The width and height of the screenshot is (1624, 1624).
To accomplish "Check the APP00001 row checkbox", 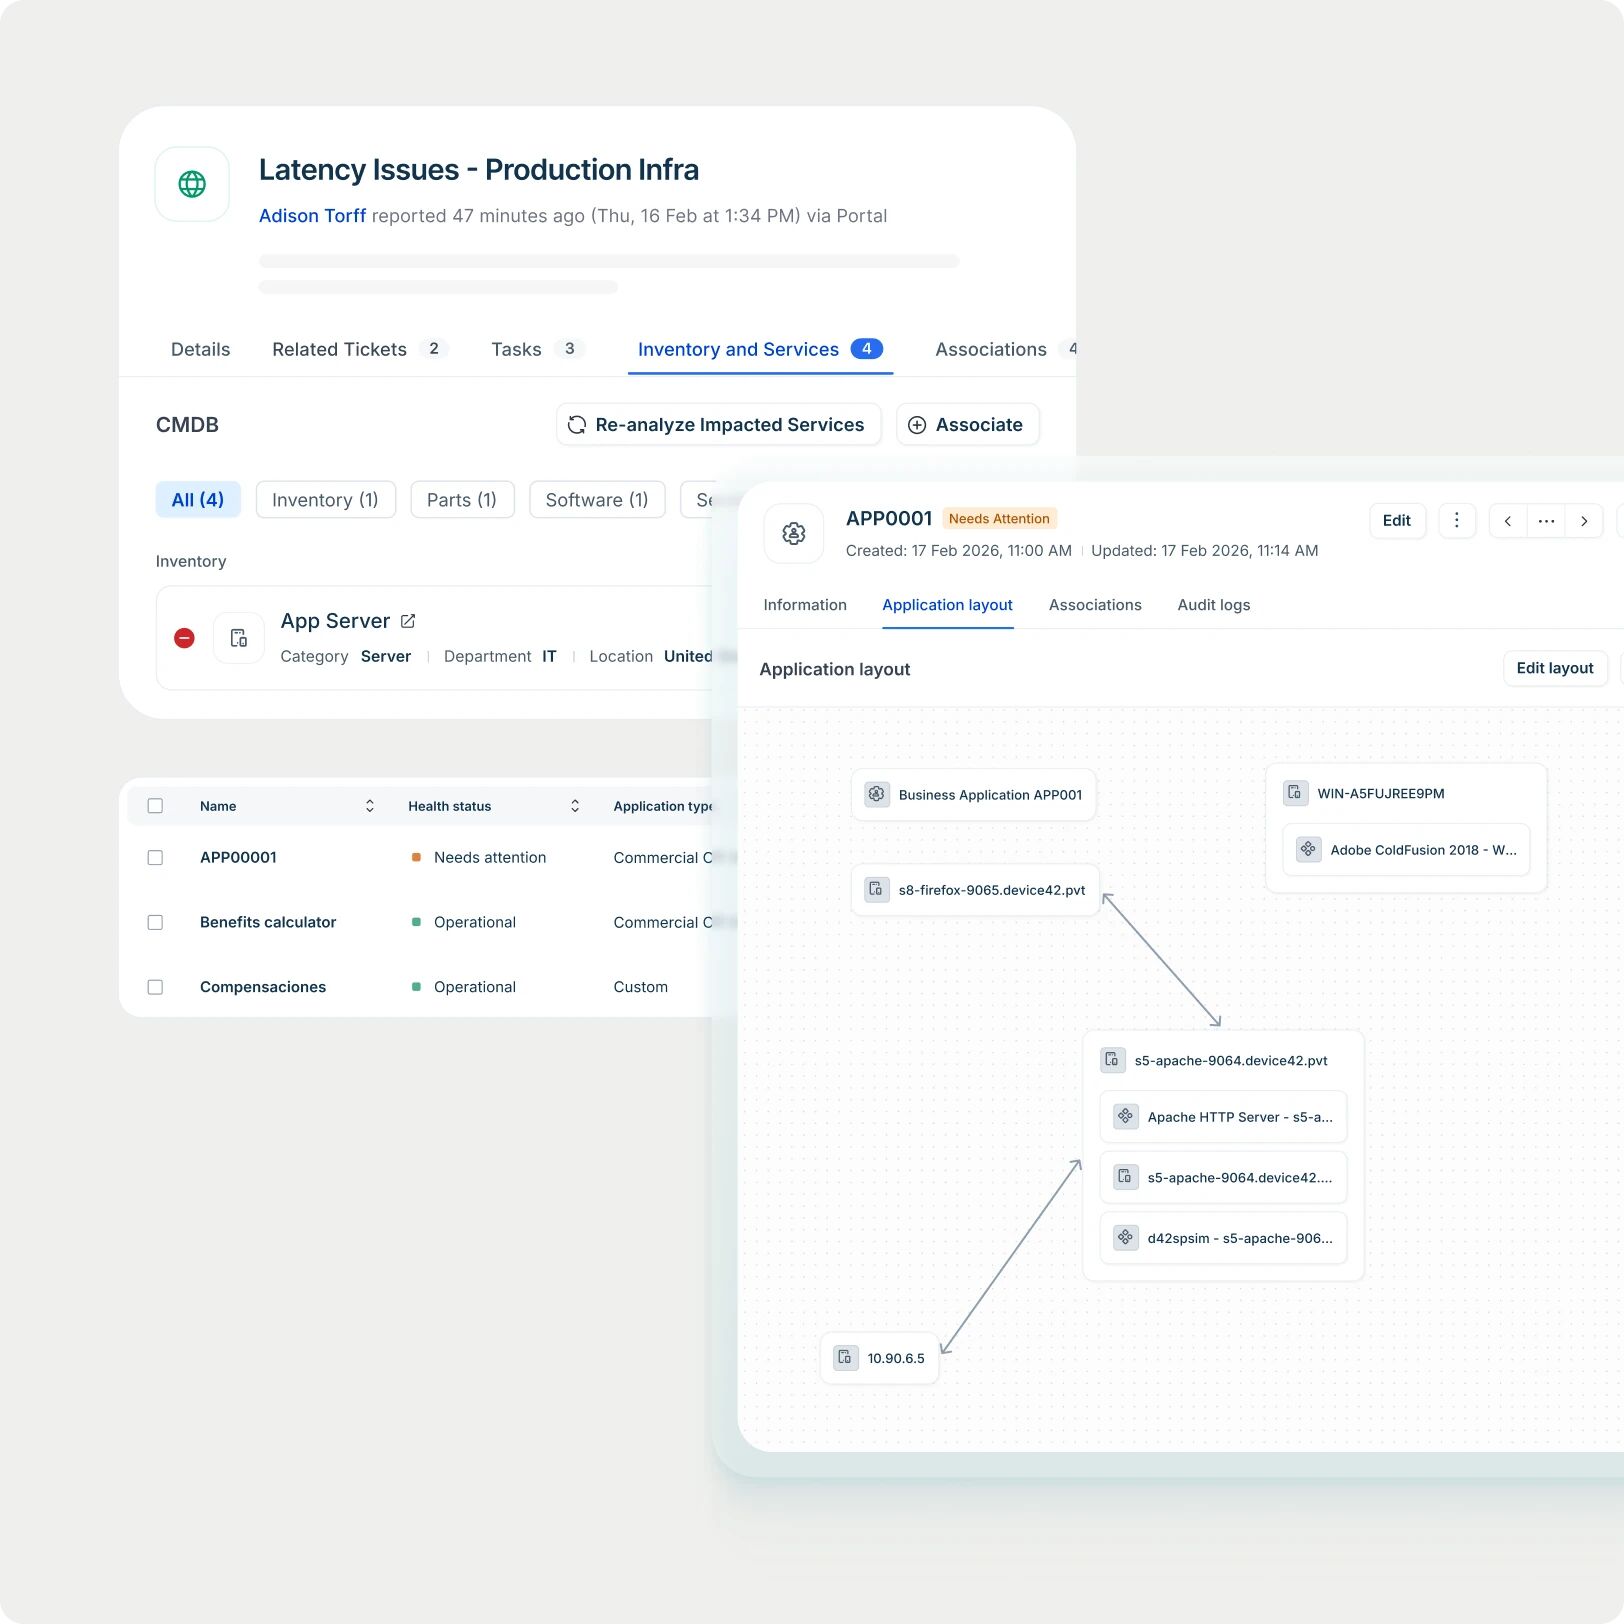I will coord(155,857).
